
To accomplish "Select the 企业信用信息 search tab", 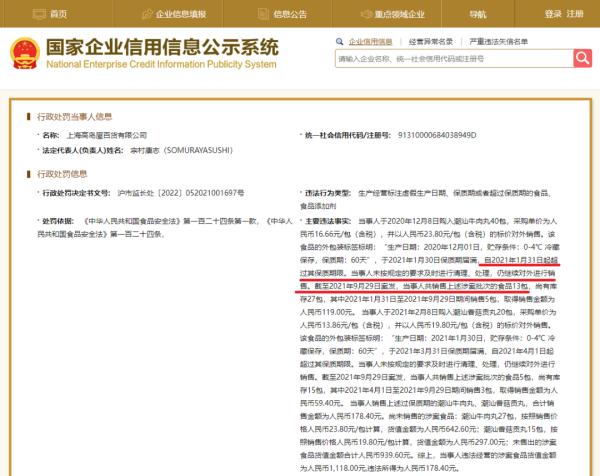I will coord(370,42).
